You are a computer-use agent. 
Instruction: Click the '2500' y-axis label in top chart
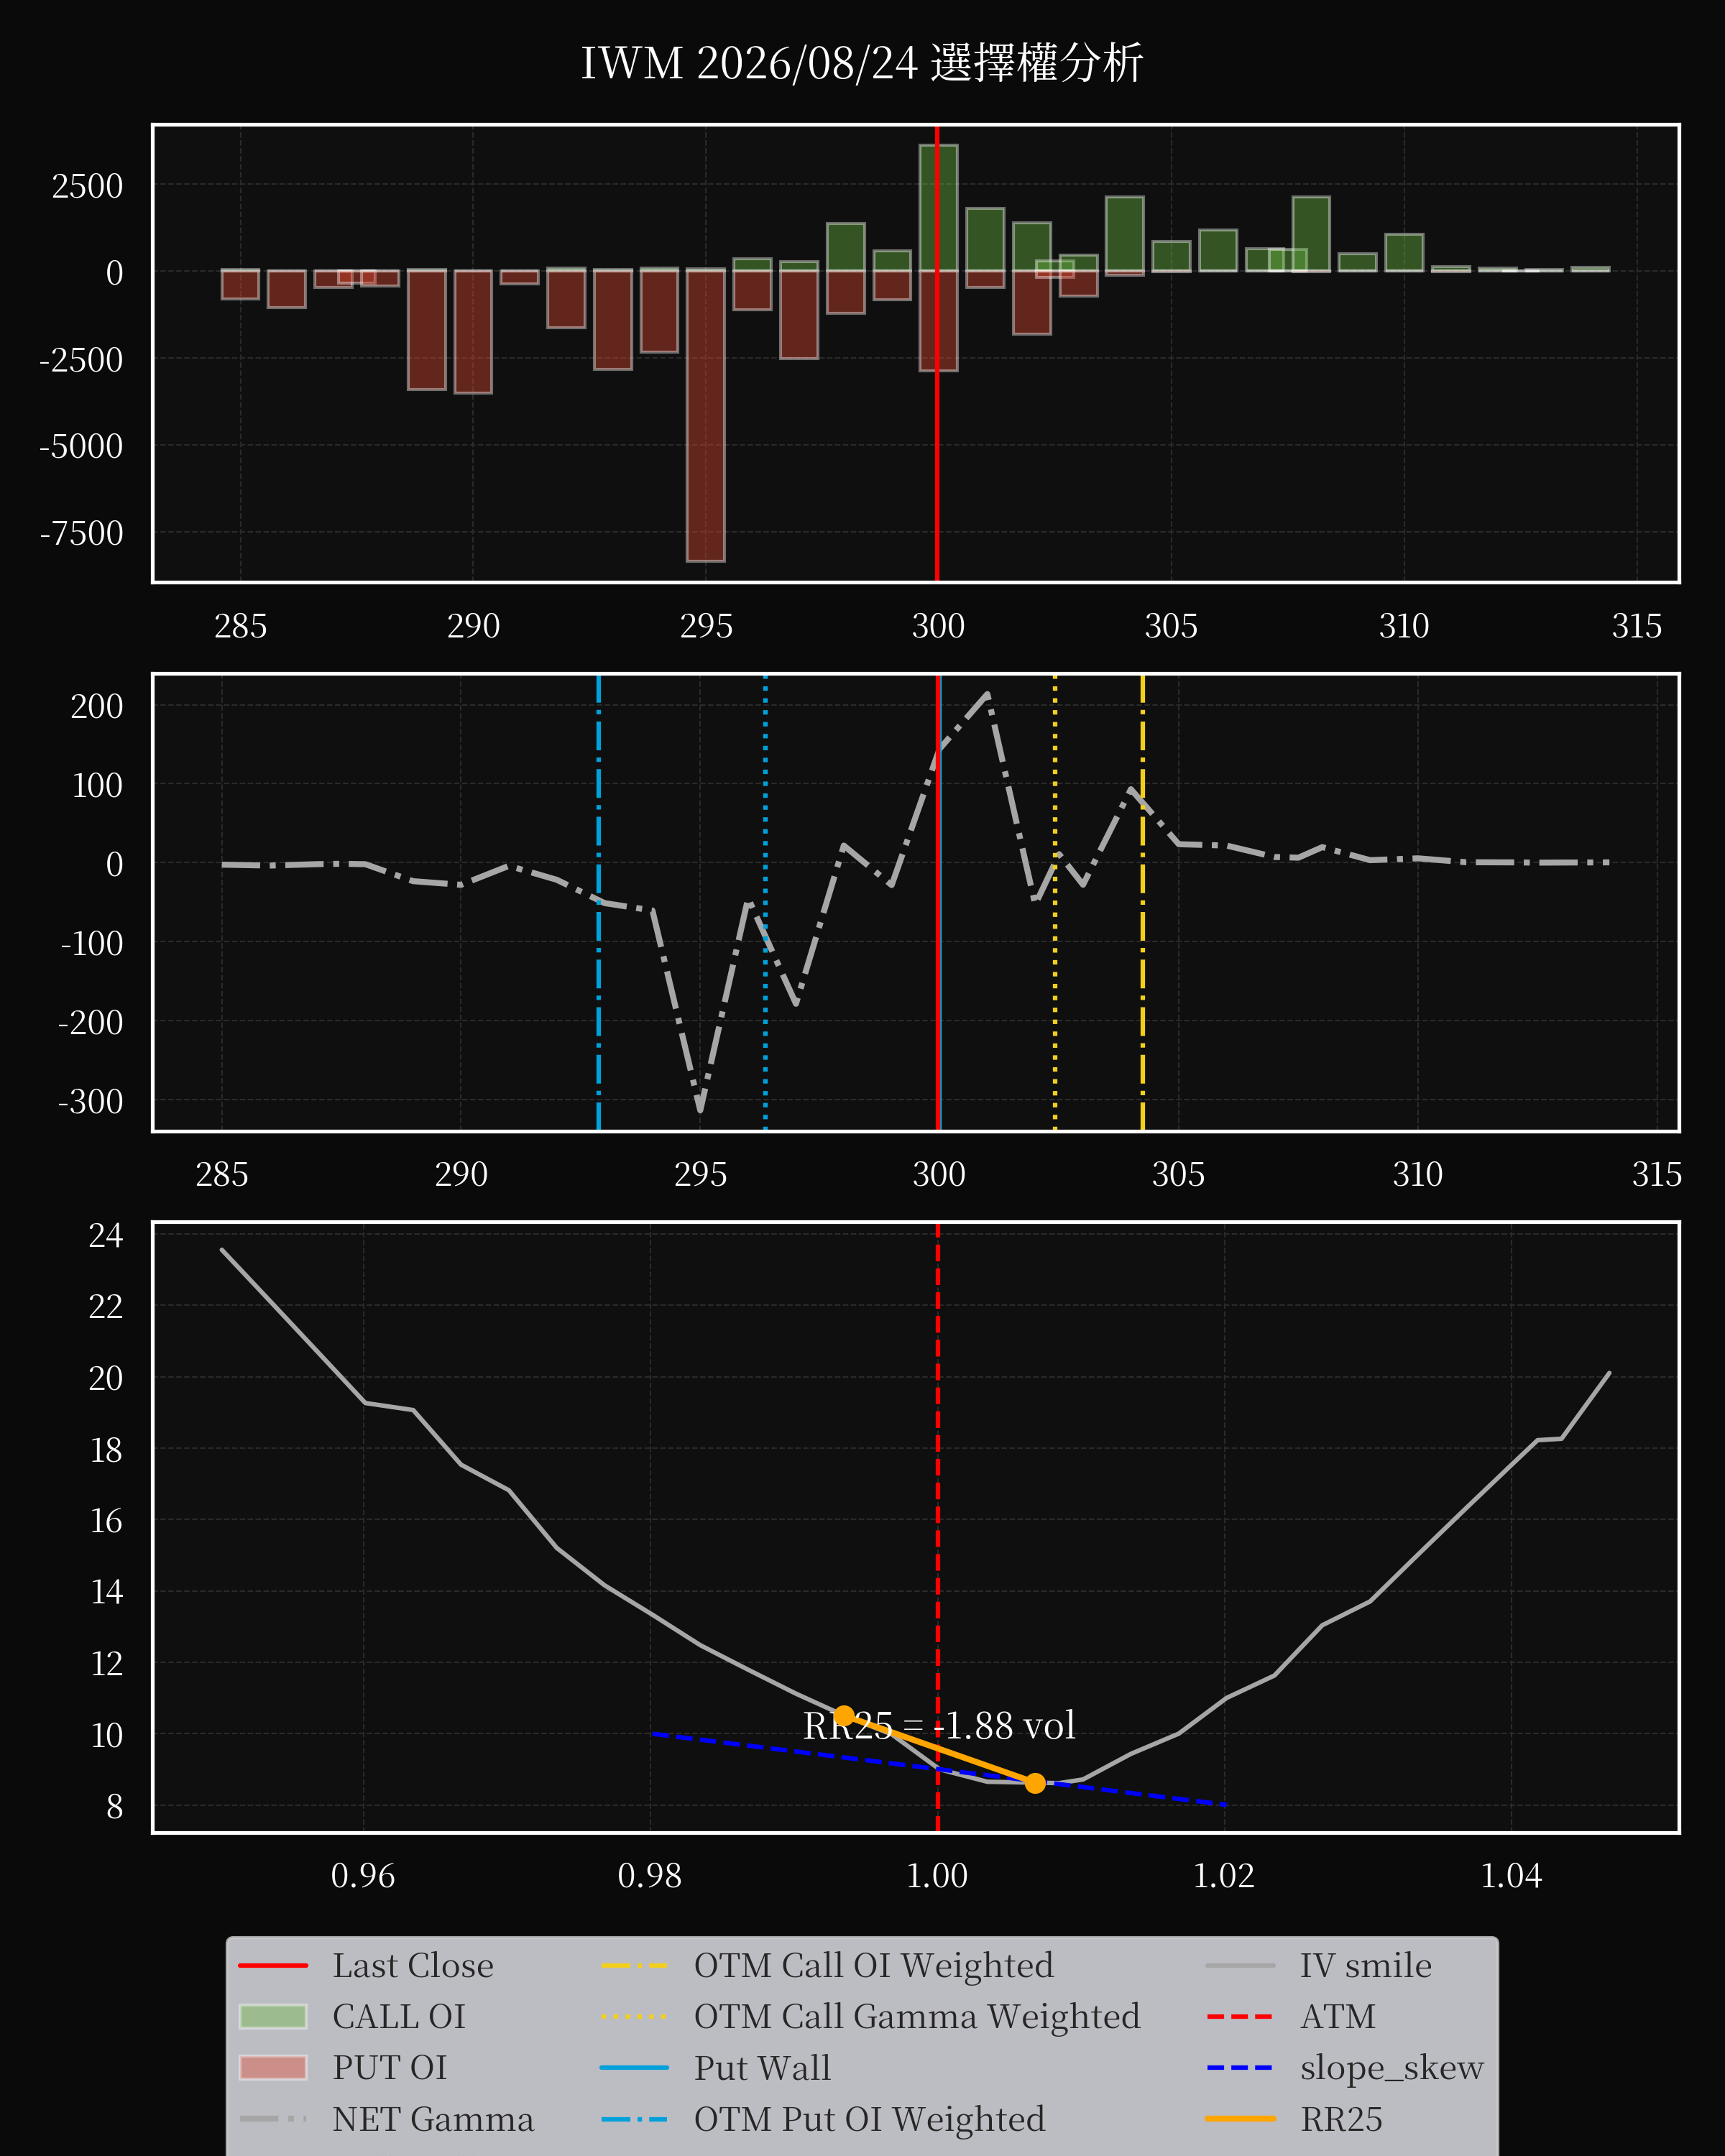pos(87,186)
